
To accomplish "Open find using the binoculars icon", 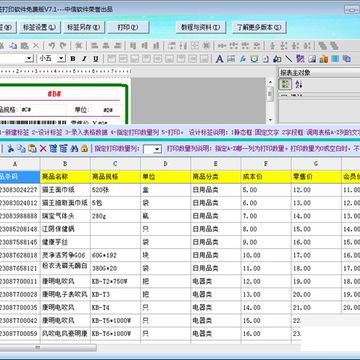I will tap(74, 148).
